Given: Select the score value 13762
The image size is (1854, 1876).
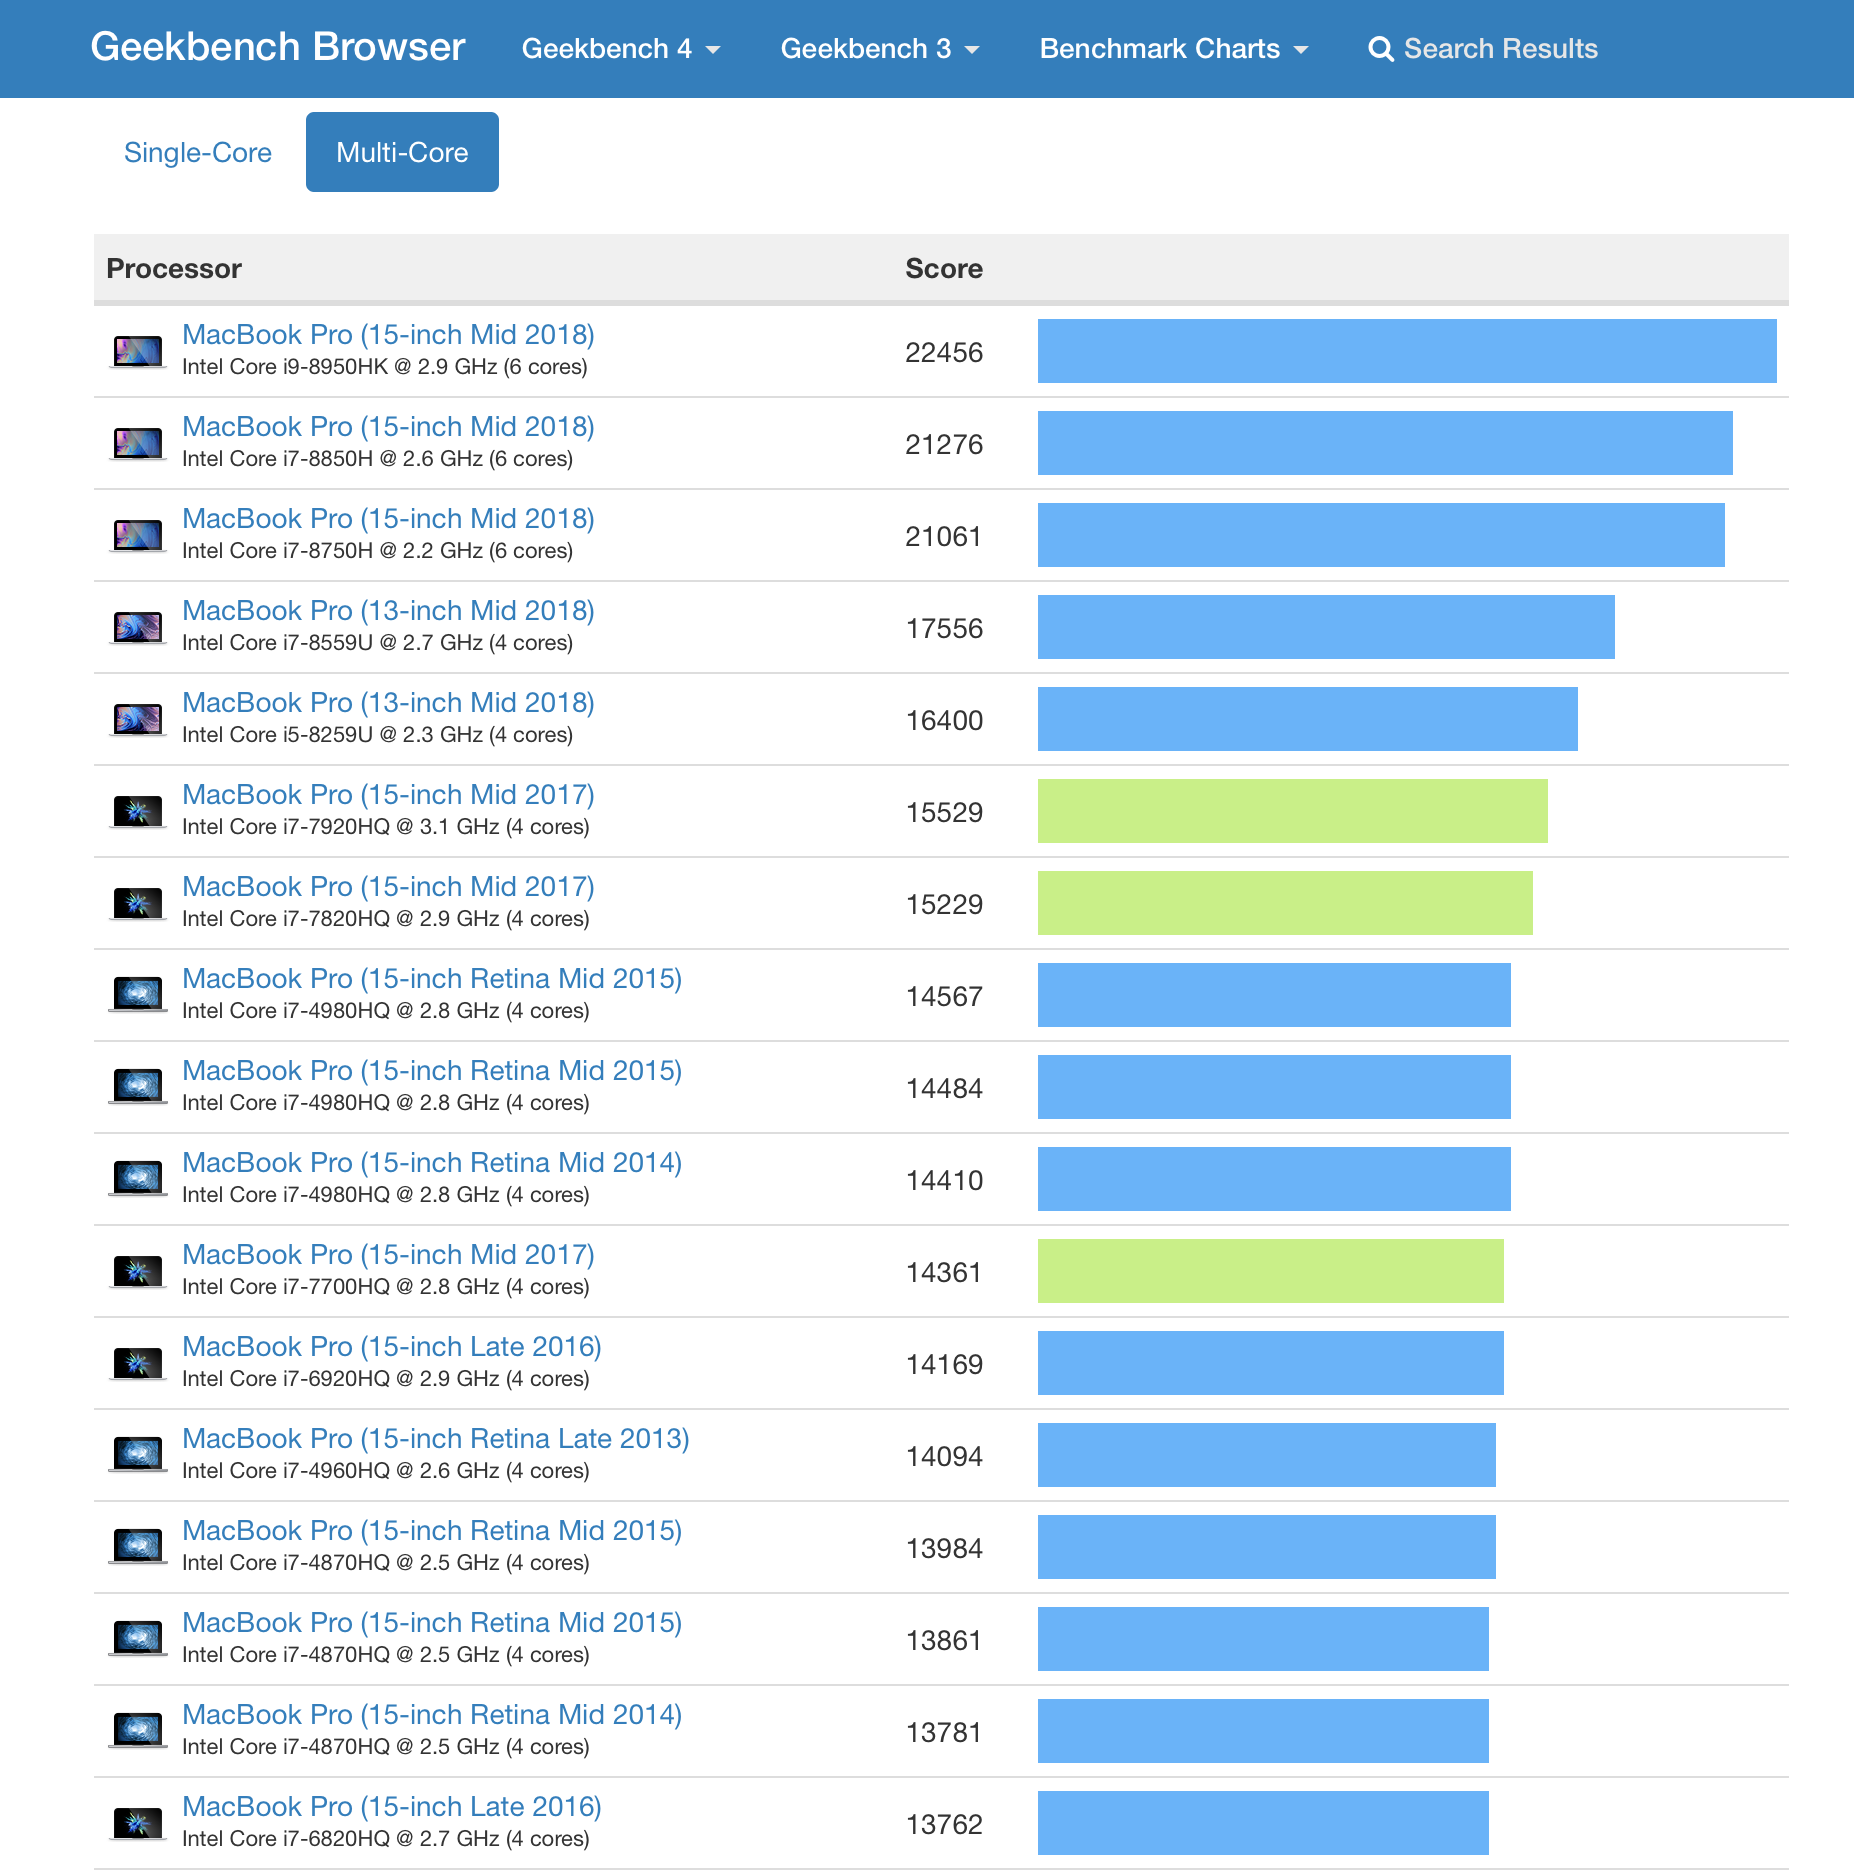Looking at the screenshot, I should coord(944,1824).
